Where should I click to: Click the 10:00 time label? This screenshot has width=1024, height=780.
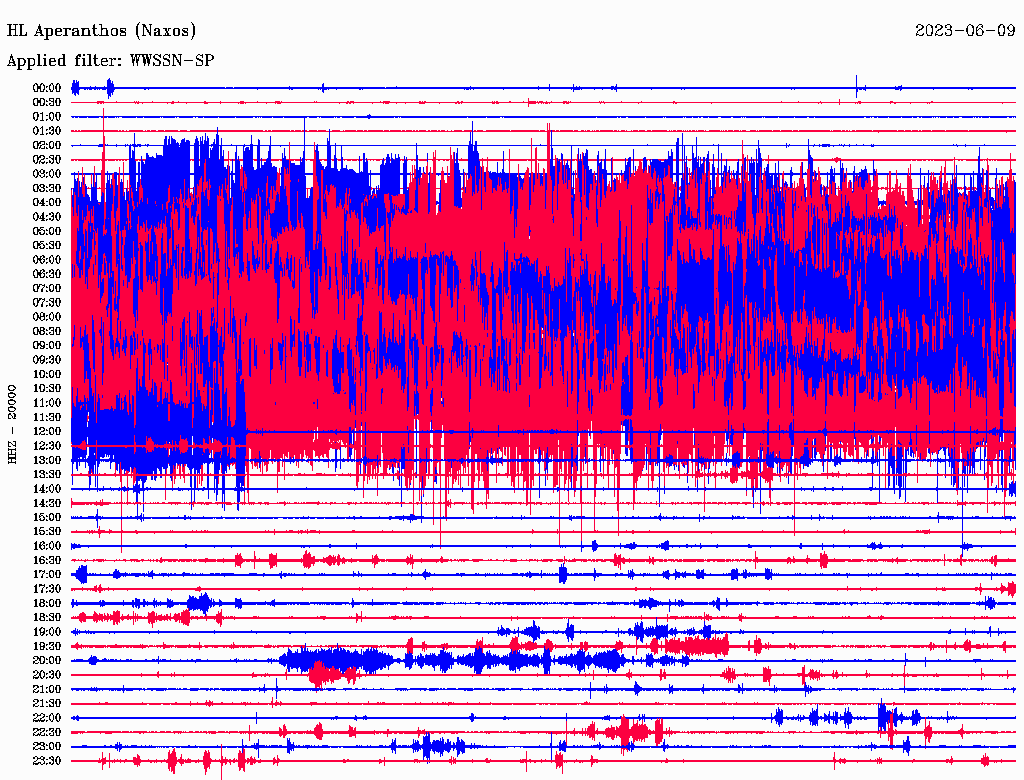[47, 374]
